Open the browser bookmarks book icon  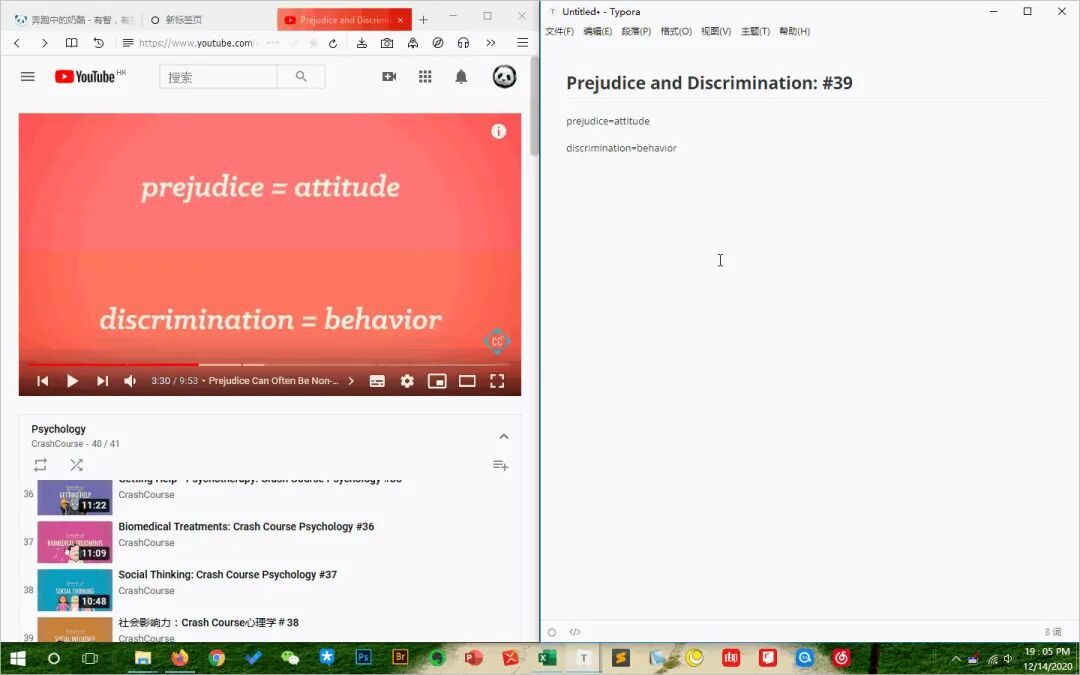(72, 43)
